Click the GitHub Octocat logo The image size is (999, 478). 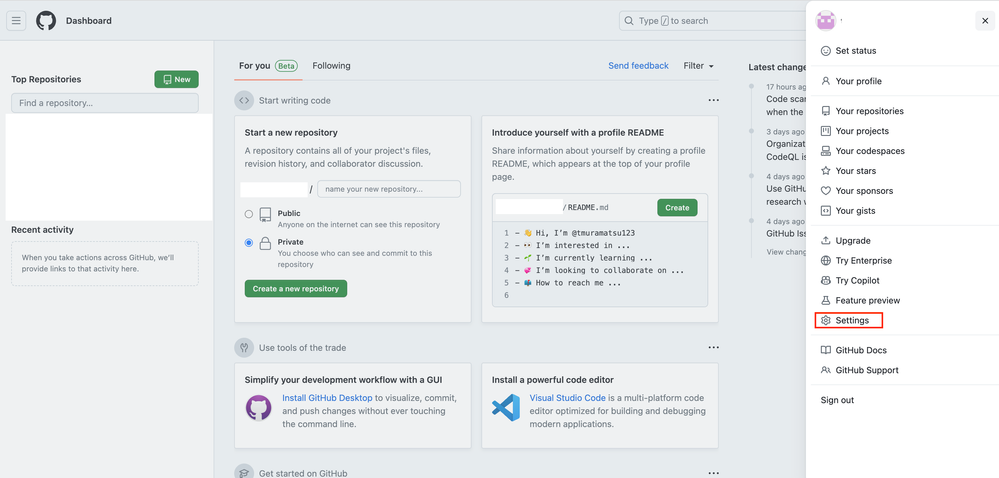[x=46, y=21]
